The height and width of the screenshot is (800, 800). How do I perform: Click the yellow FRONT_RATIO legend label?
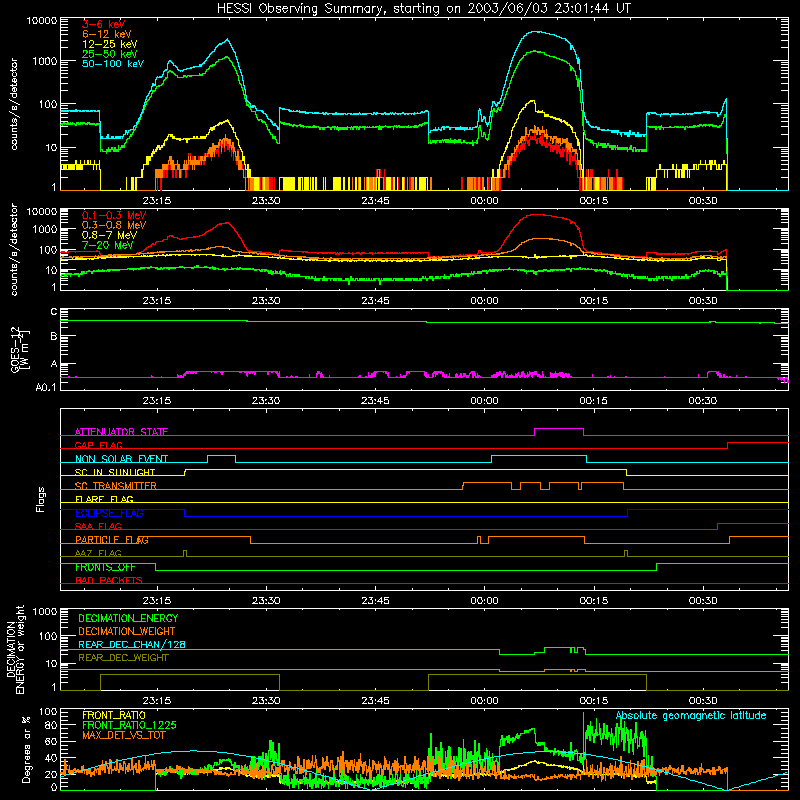pyautogui.click(x=114, y=715)
